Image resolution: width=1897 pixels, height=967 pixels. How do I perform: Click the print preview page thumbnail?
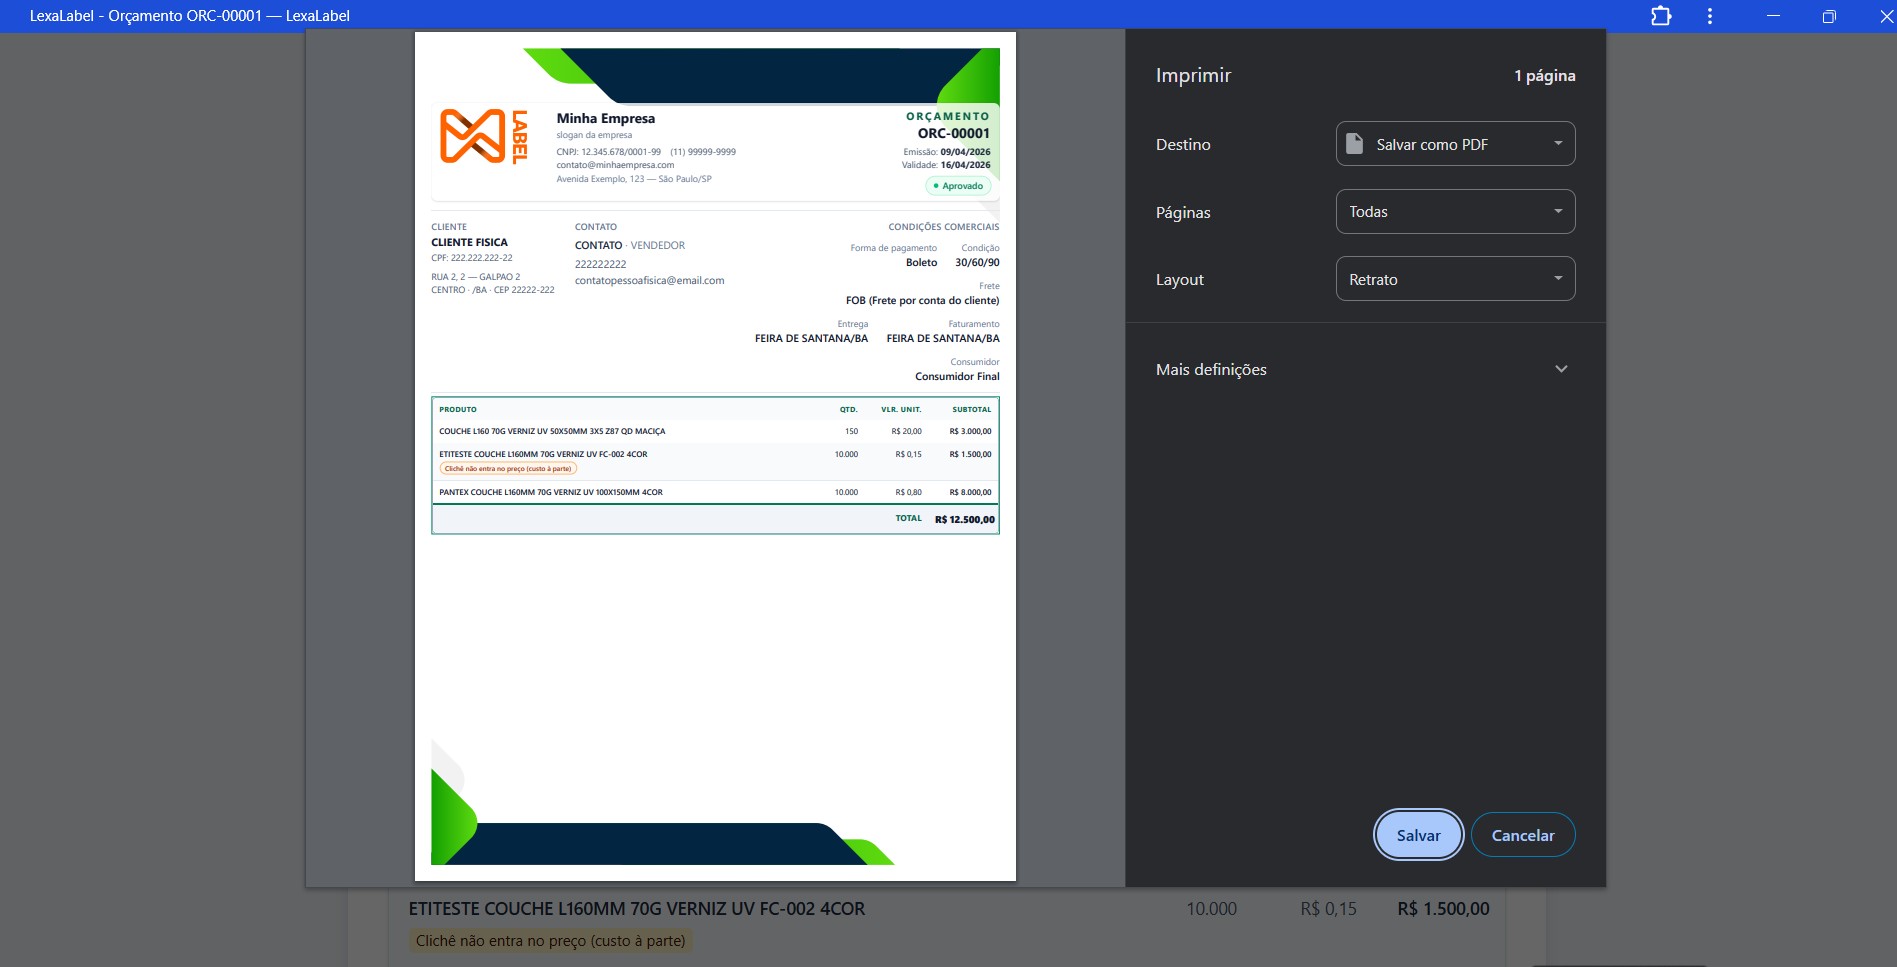[x=715, y=457]
